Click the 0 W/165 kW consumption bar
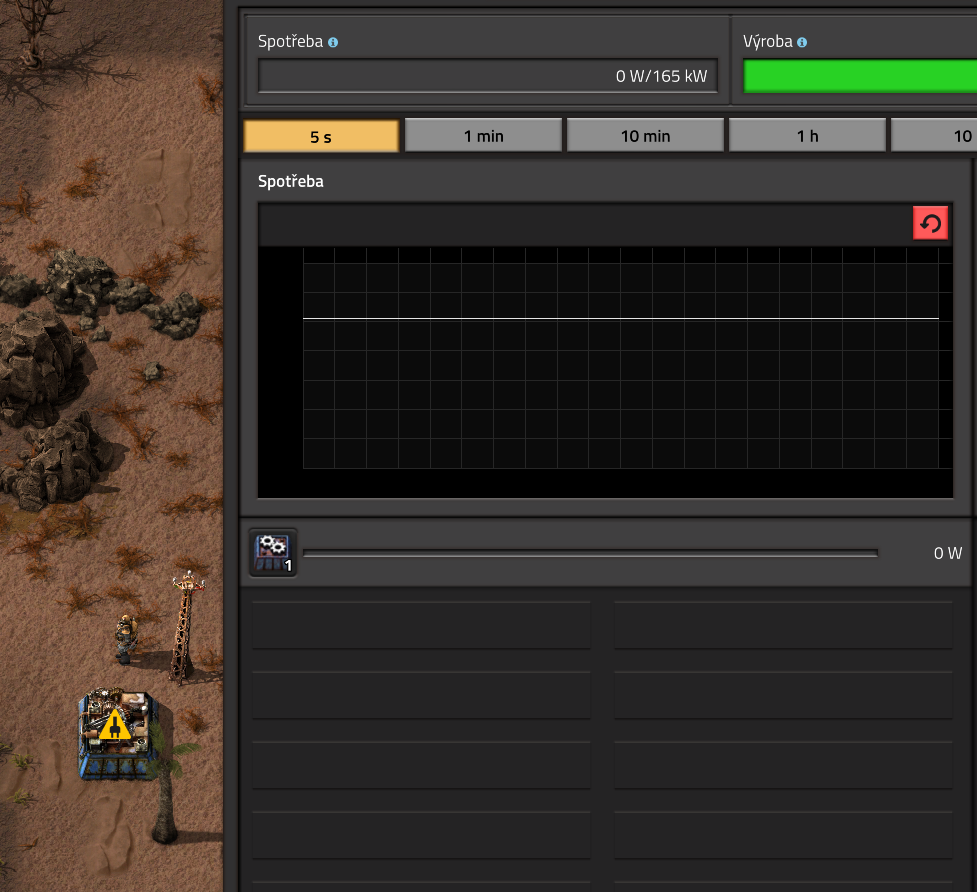Image resolution: width=977 pixels, height=892 pixels. (488, 76)
